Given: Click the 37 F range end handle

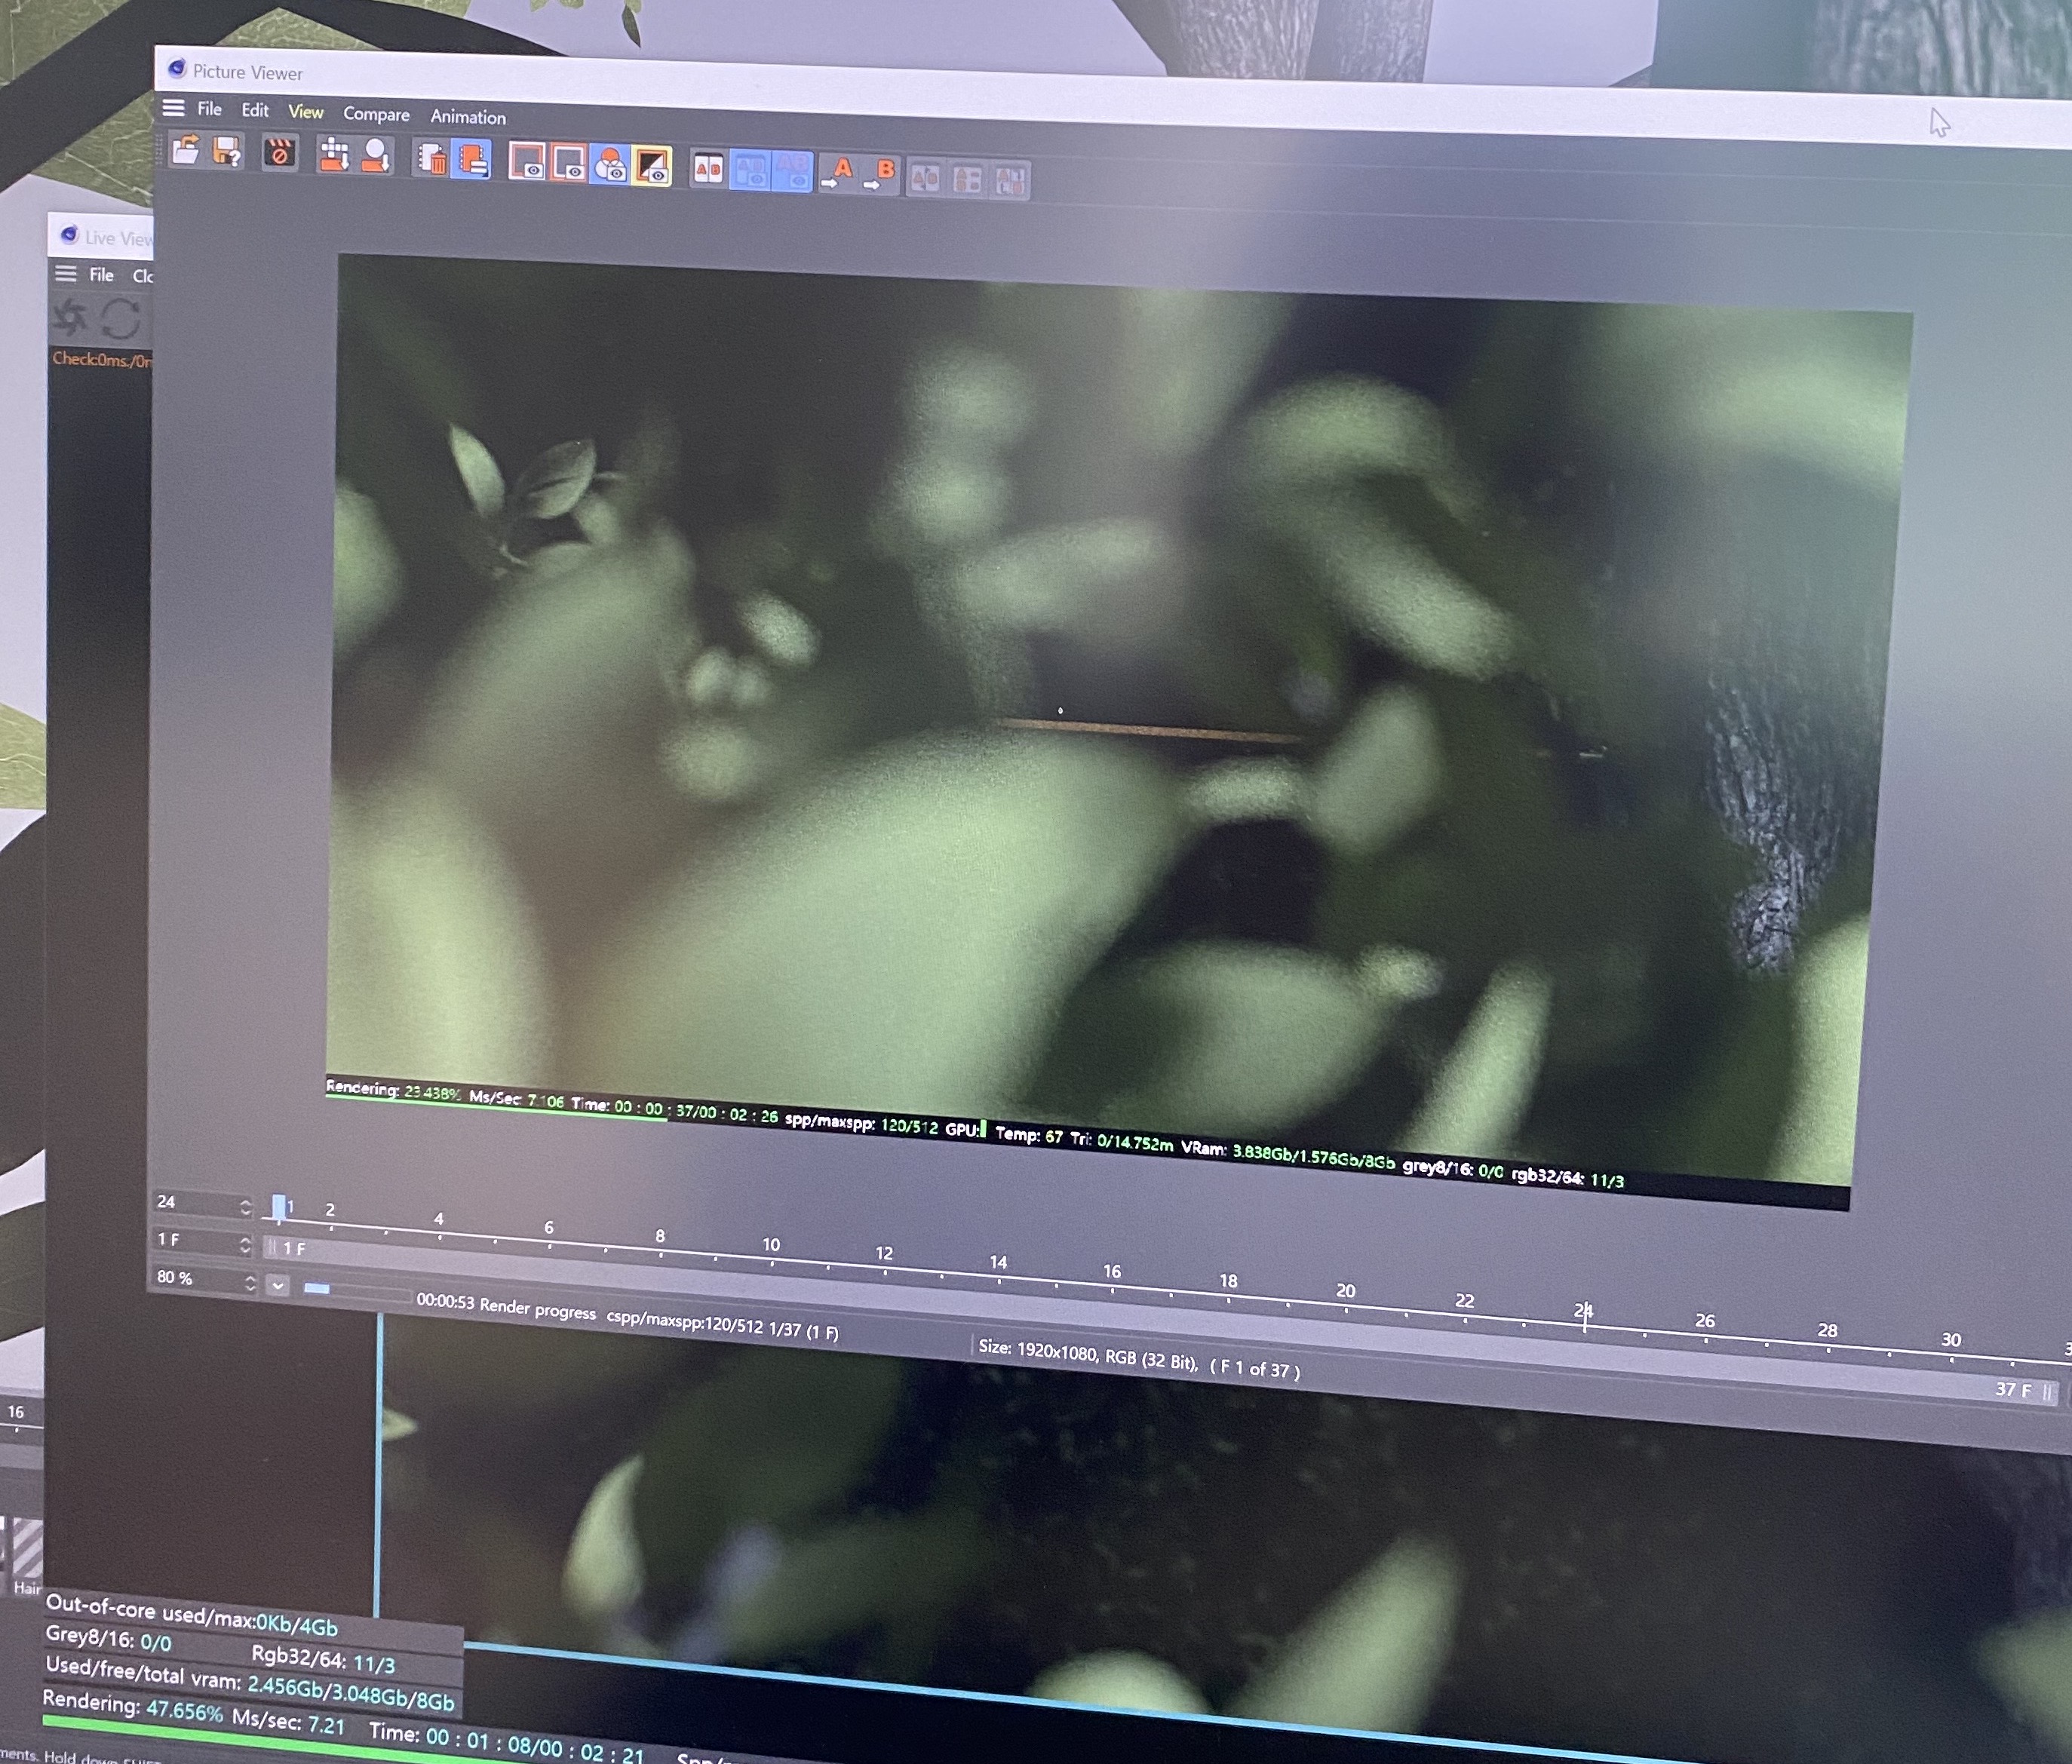Looking at the screenshot, I should (x=2048, y=1391).
